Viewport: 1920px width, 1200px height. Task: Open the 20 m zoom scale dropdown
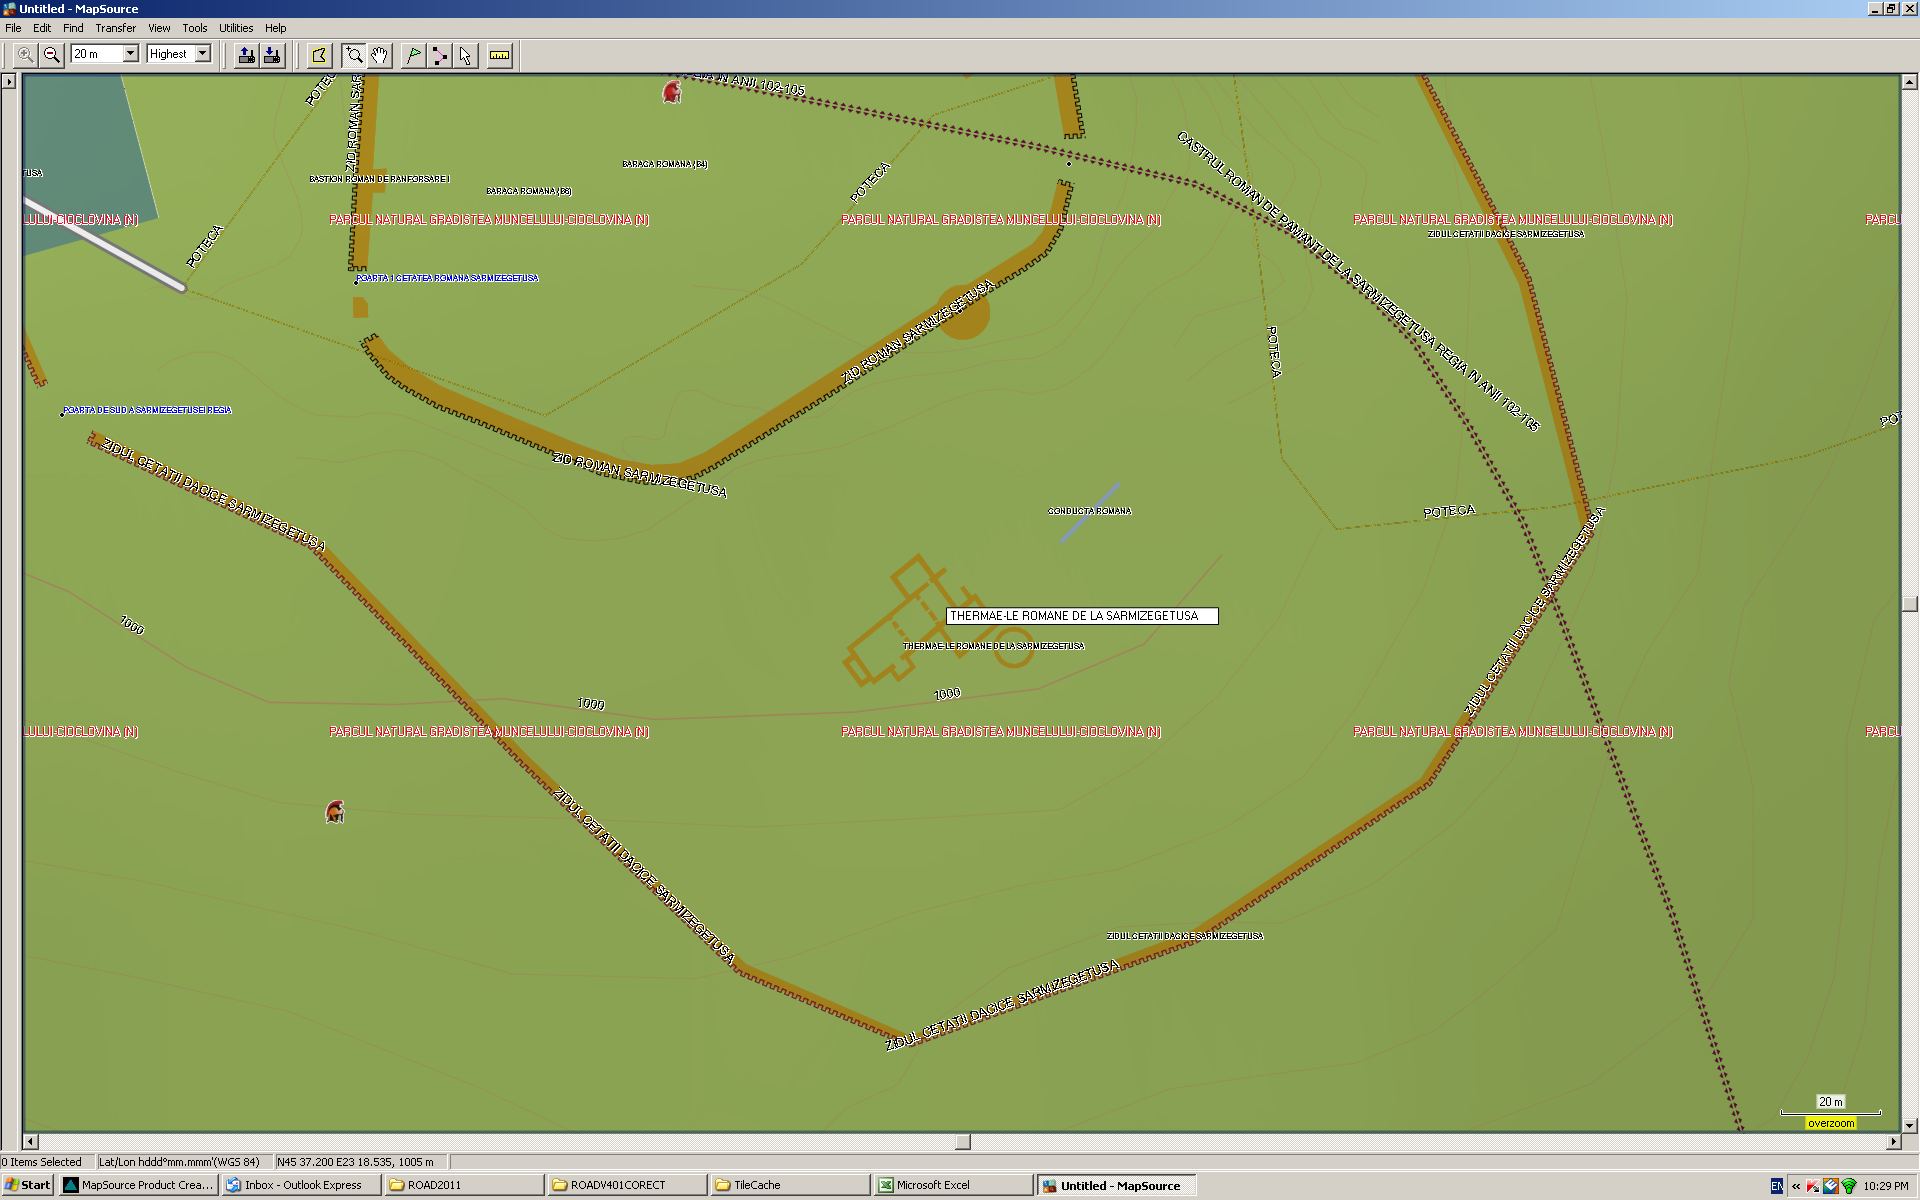(130, 54)
